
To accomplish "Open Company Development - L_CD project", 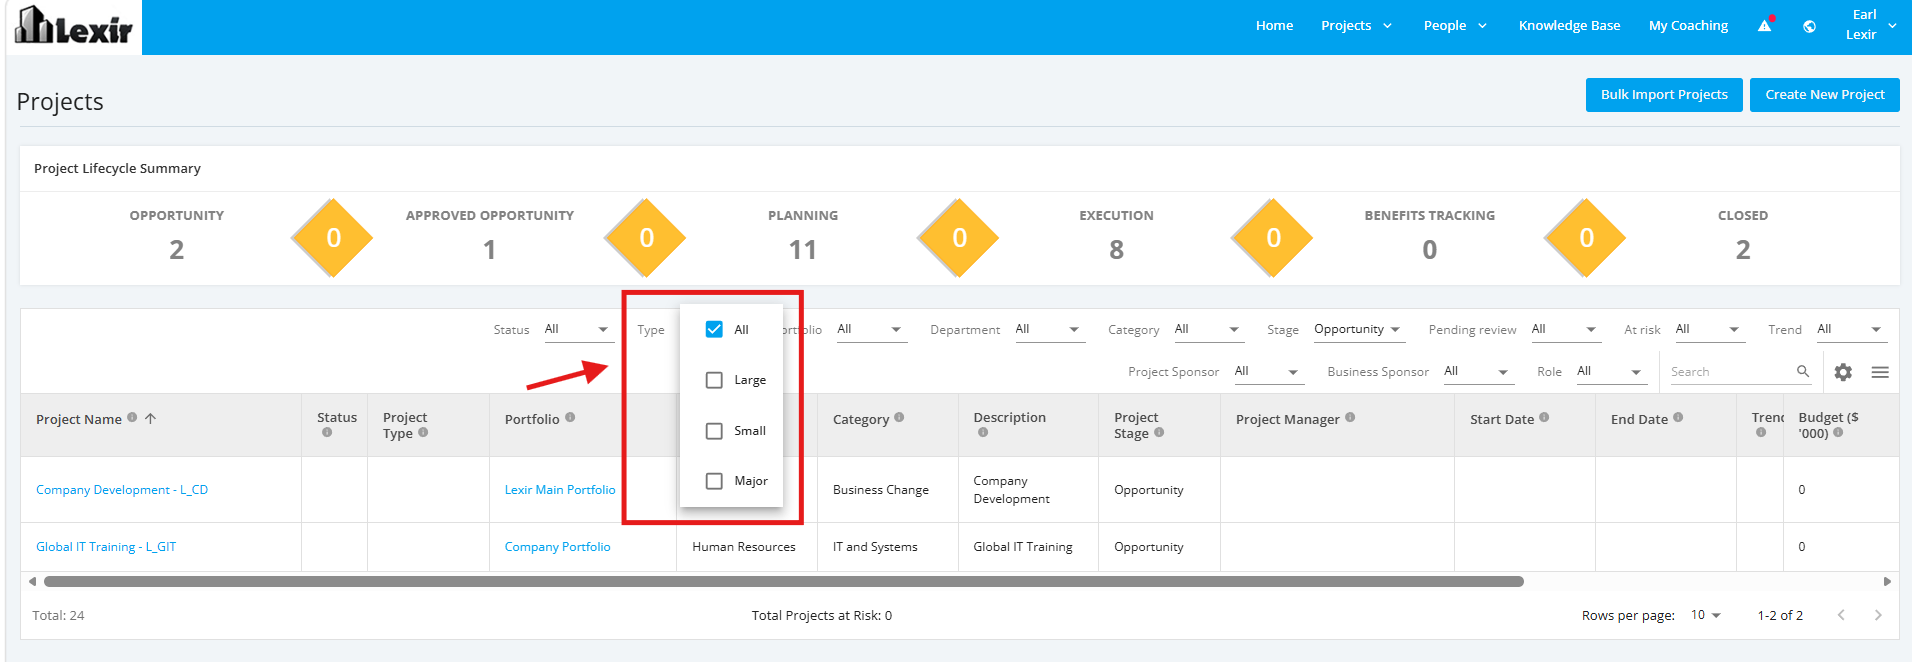I will [x=122, y=490].
